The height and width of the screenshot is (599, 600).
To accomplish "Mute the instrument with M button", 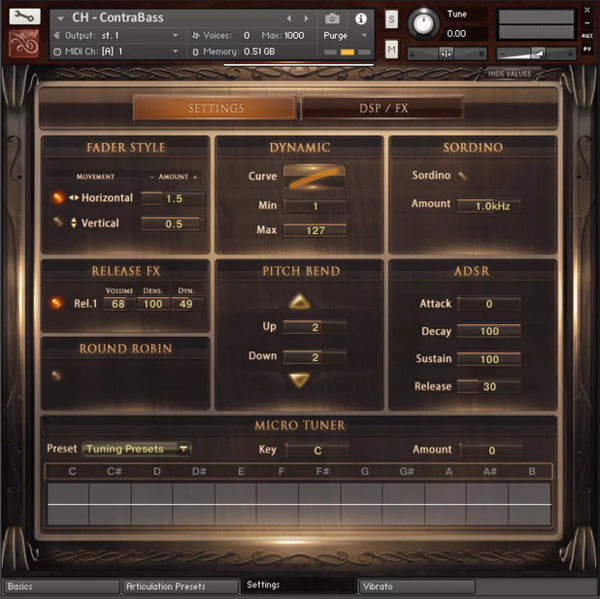I will tap(391, 49).
